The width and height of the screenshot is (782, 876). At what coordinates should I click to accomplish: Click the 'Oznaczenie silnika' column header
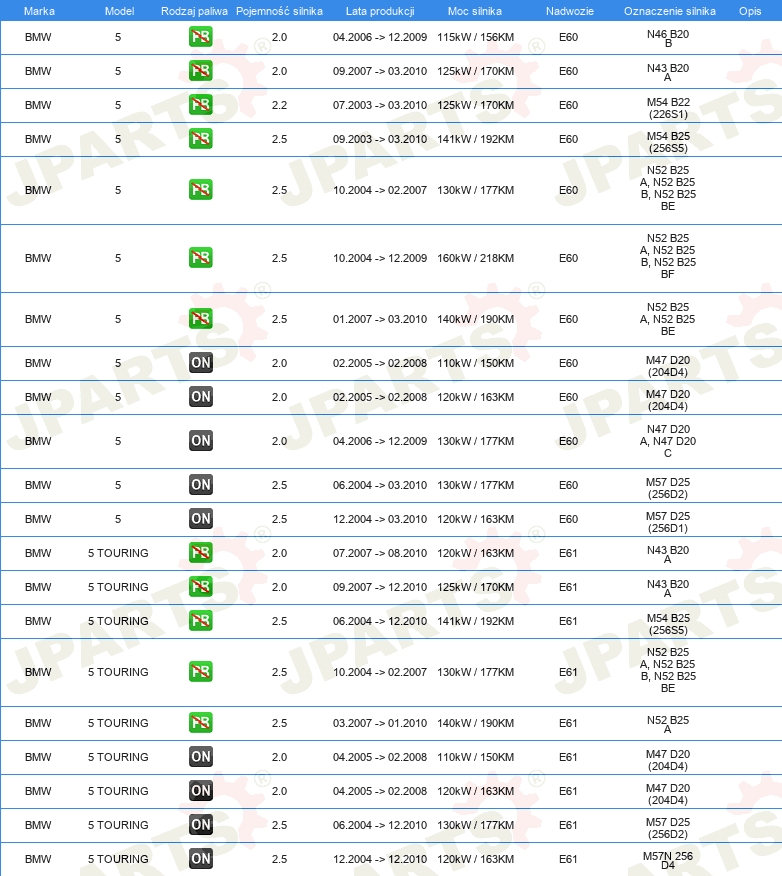point(670,11)
